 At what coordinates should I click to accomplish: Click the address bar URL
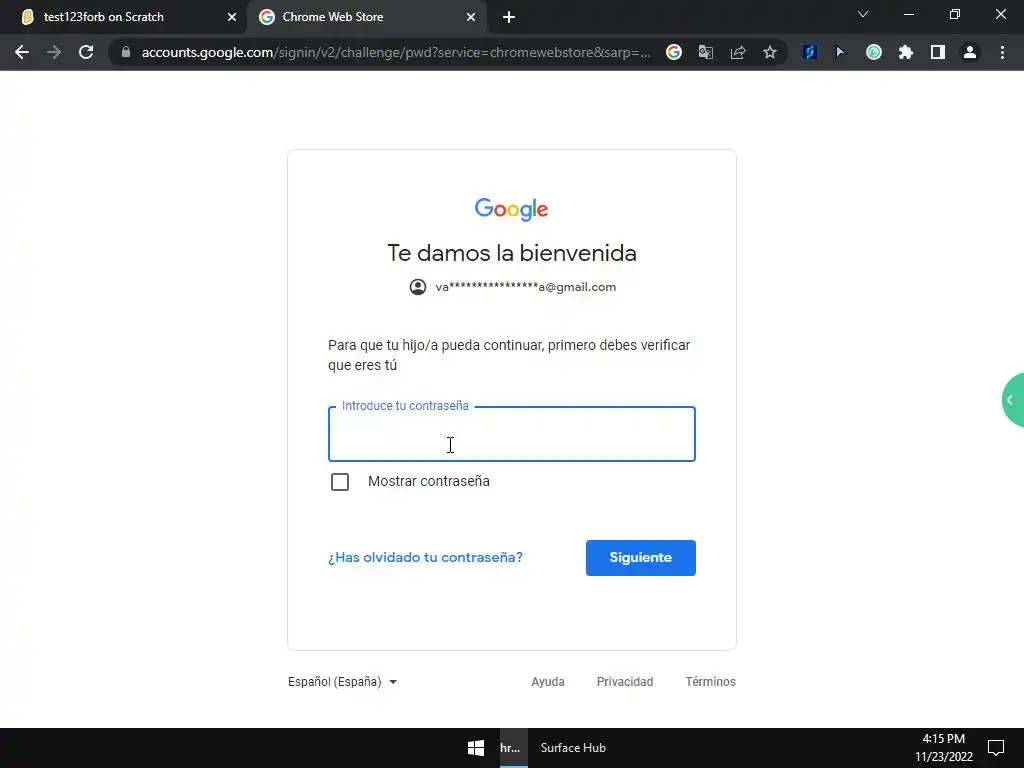coord(396,52)
